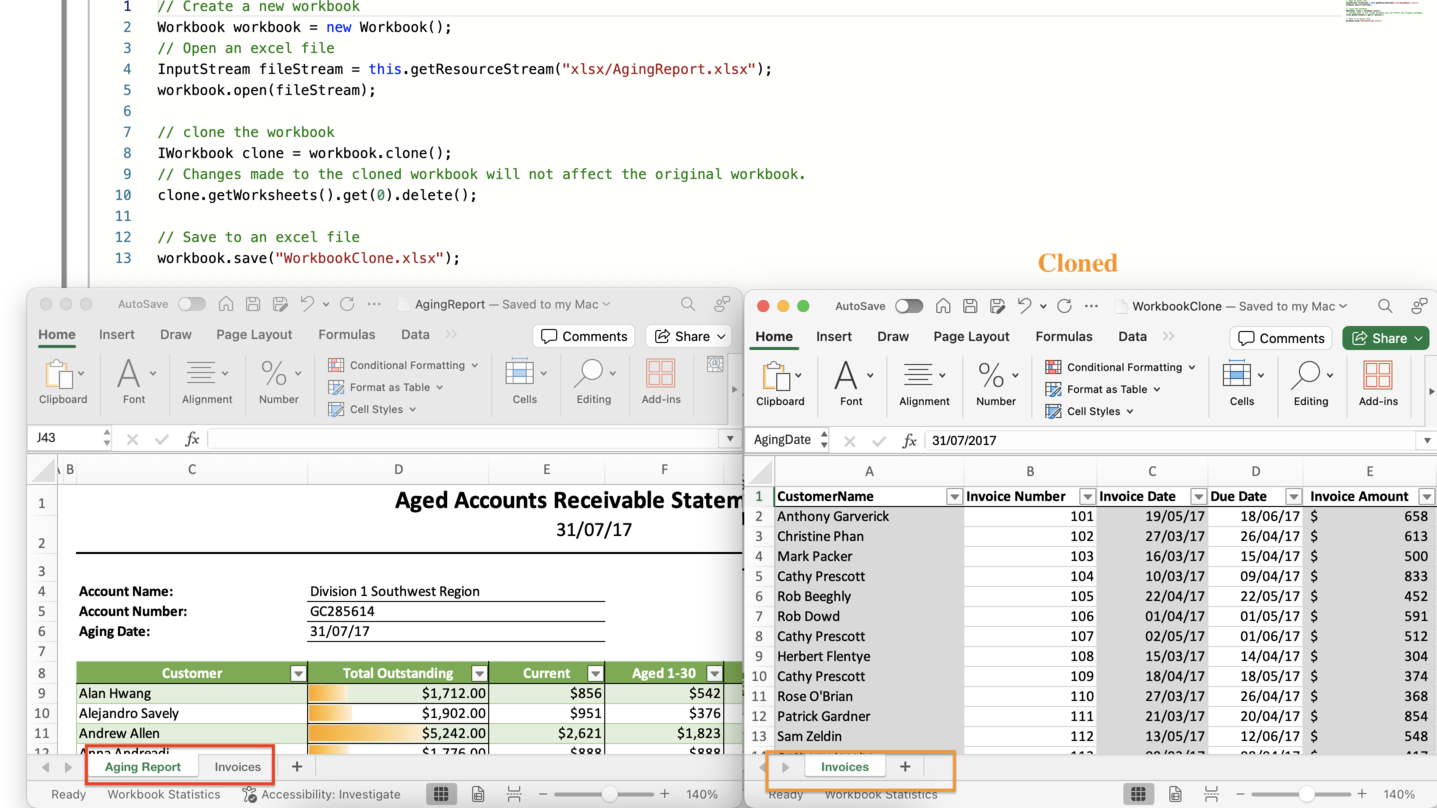The height and width of the screenshot is (808, 1437).
Task: Add new sheet in AgingReport window
Action: (297, 767)
